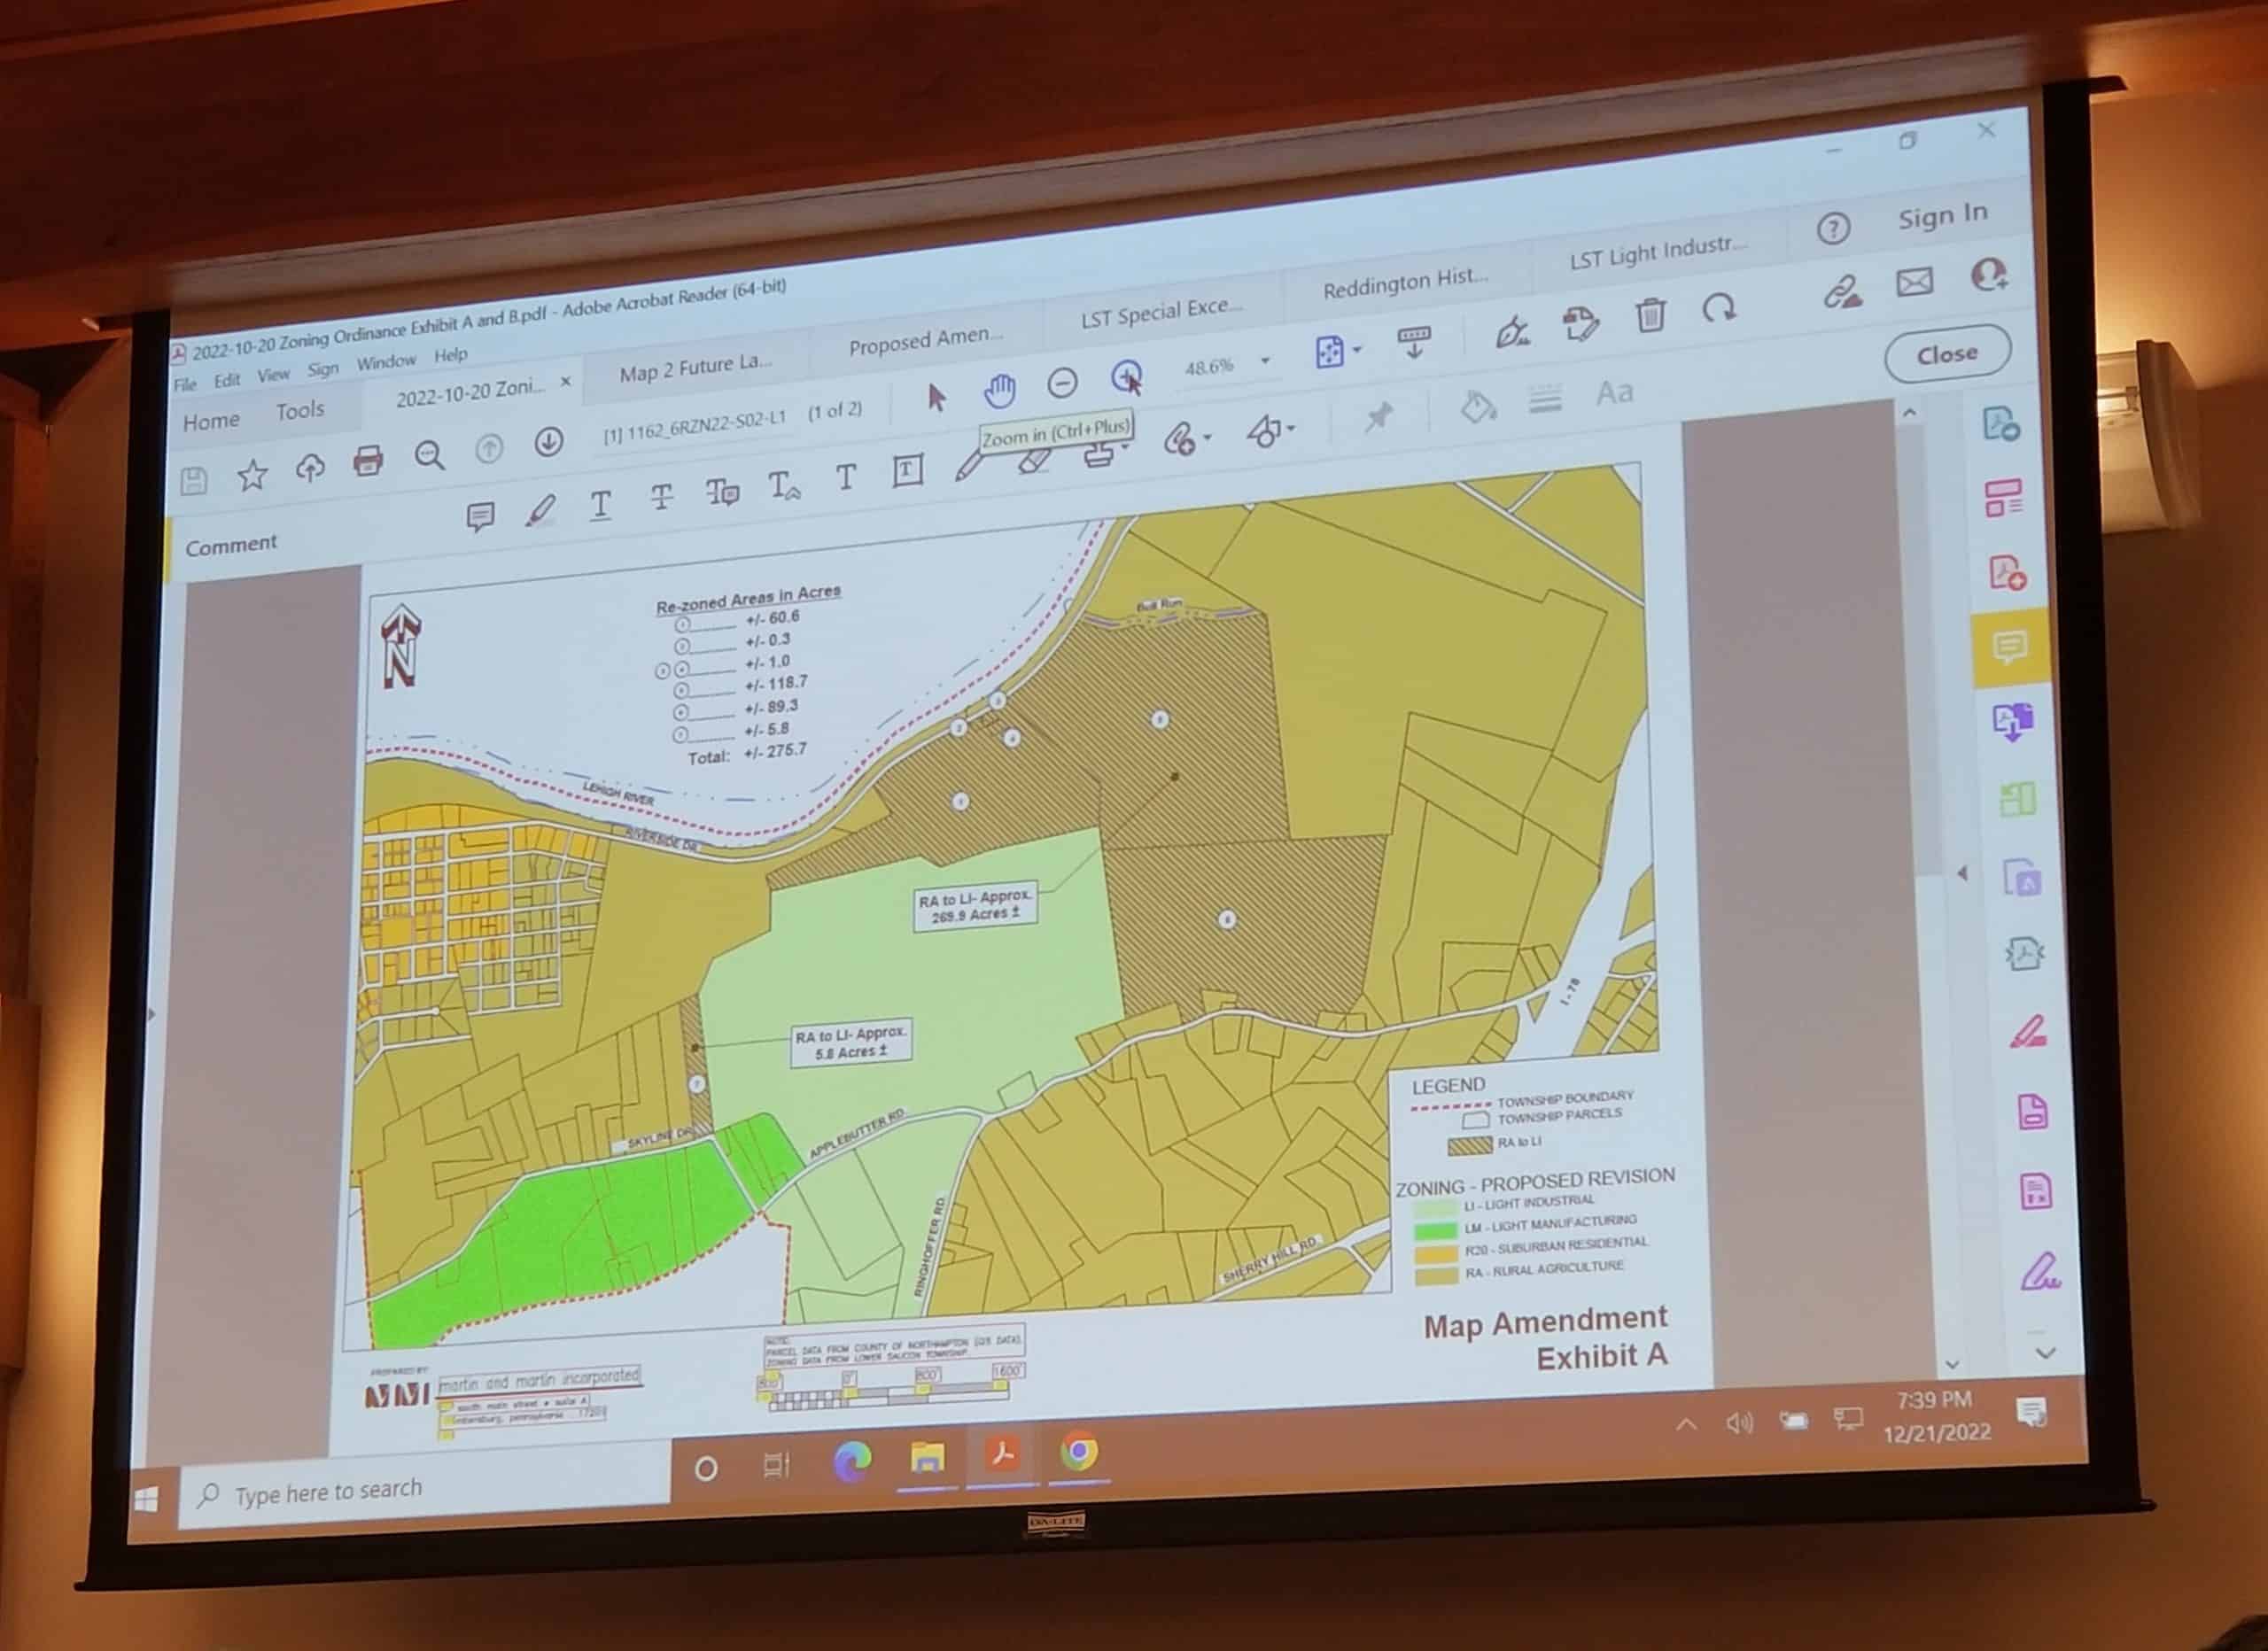Choose the strikethrough text tool
Image resolution: width=2268 pixels, height=1651 pixels.
(x=661, y=499)
